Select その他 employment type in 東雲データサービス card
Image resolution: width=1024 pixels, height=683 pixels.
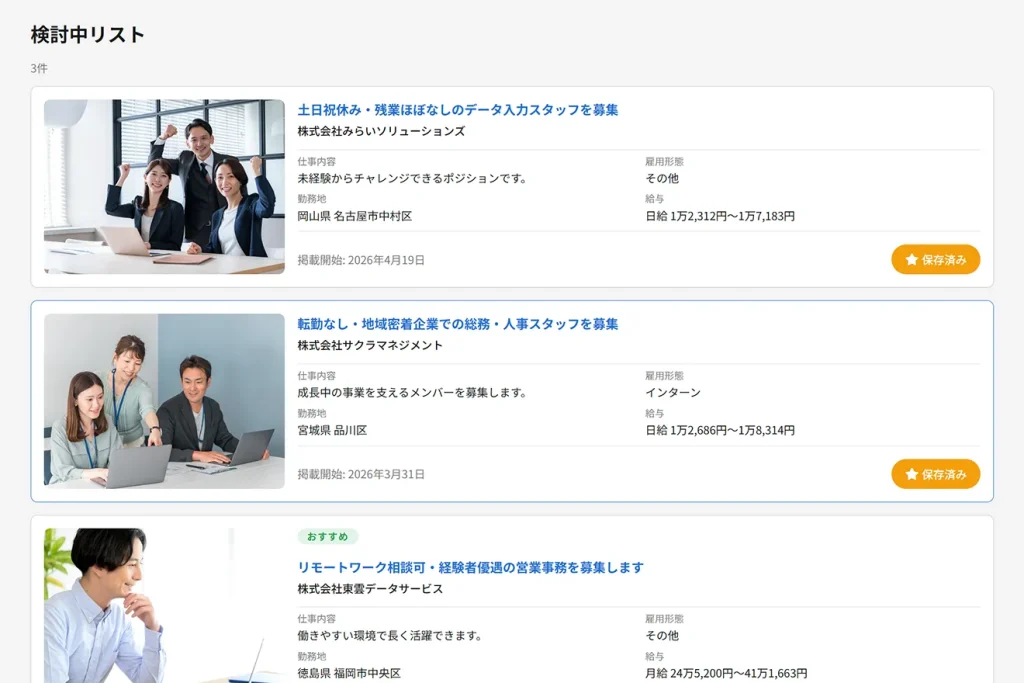(662, 635)
